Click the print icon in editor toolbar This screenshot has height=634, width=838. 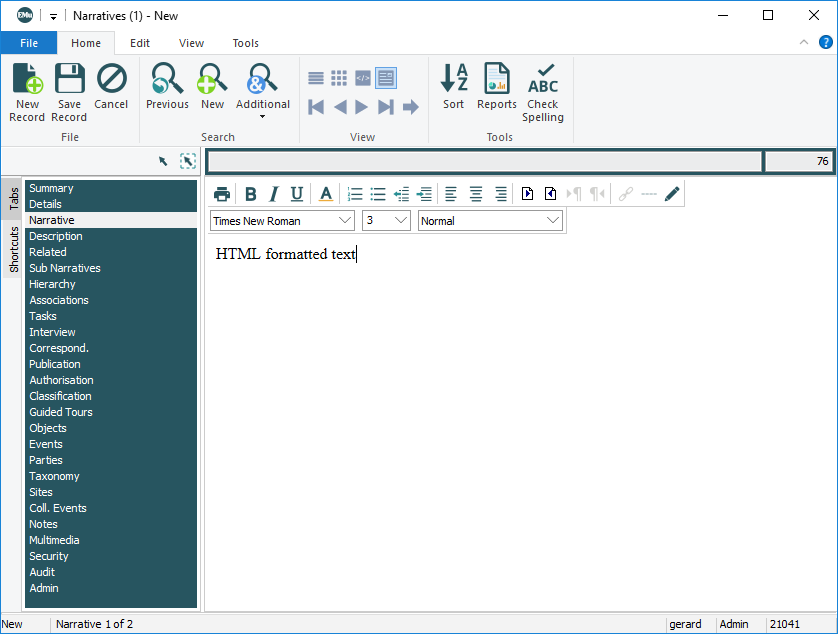[222, 194]
